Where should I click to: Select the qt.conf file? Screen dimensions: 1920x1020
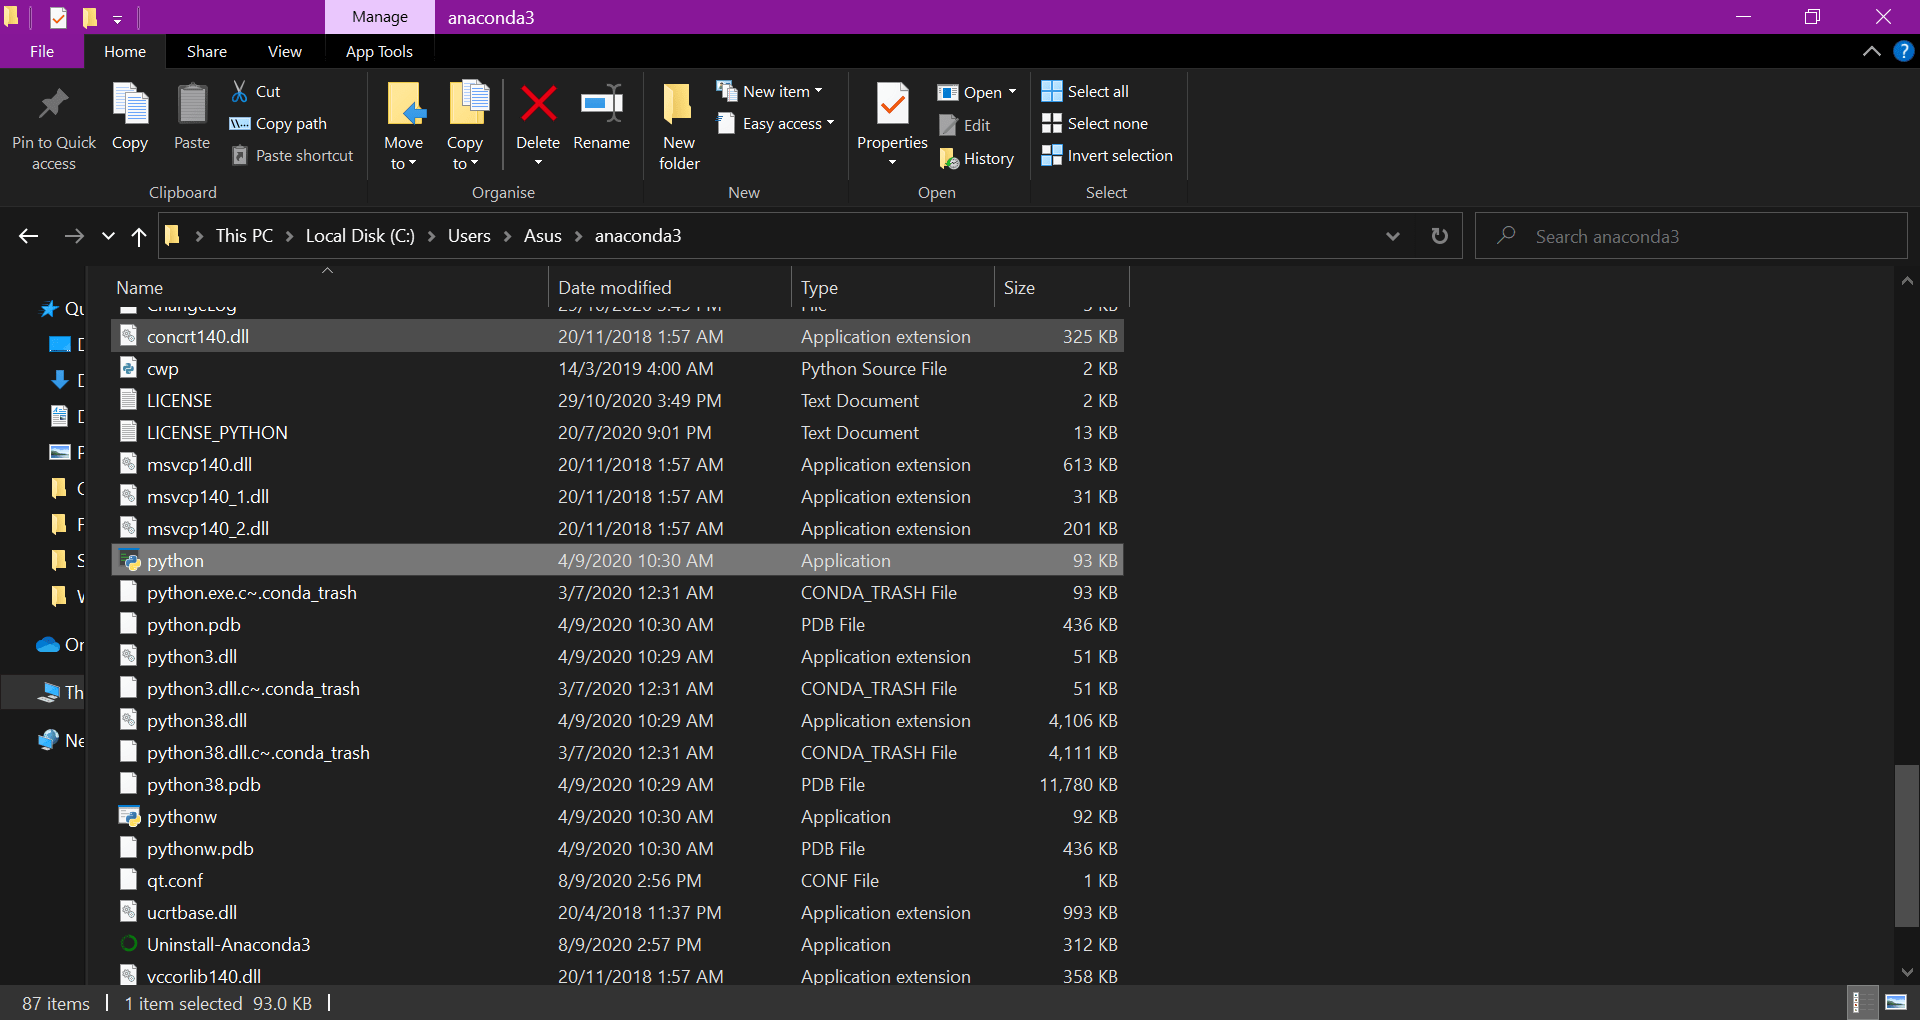tap(617, 881)
